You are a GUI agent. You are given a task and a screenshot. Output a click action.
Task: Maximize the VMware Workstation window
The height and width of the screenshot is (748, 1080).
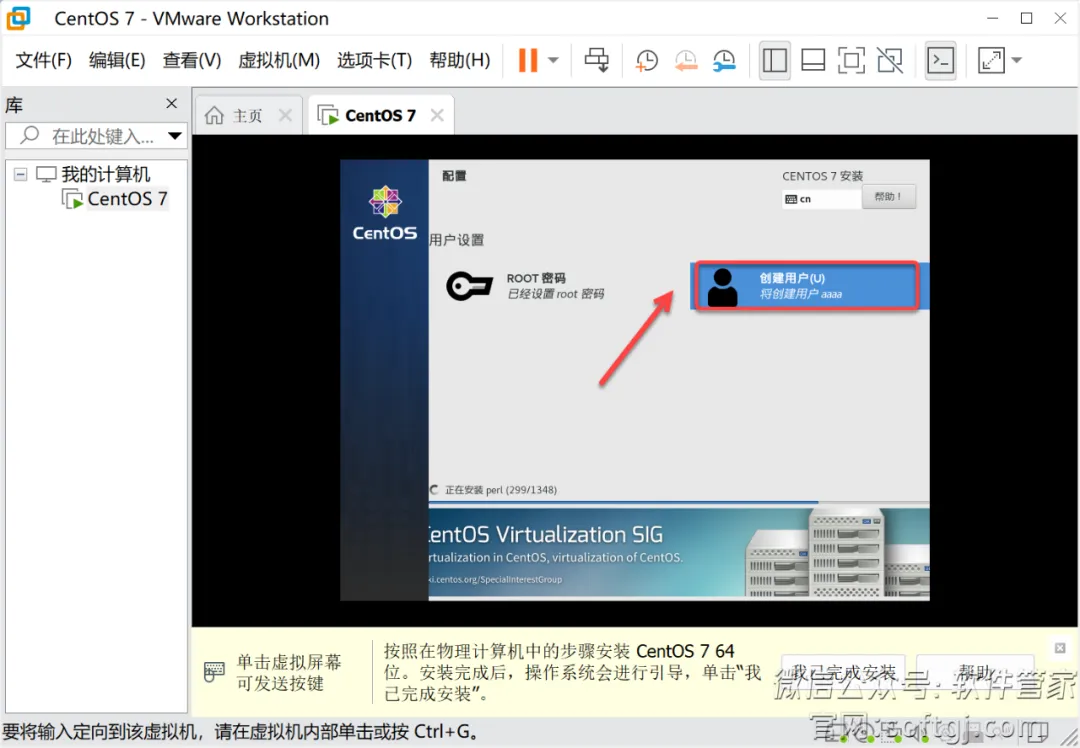[x=1026, y=19]
